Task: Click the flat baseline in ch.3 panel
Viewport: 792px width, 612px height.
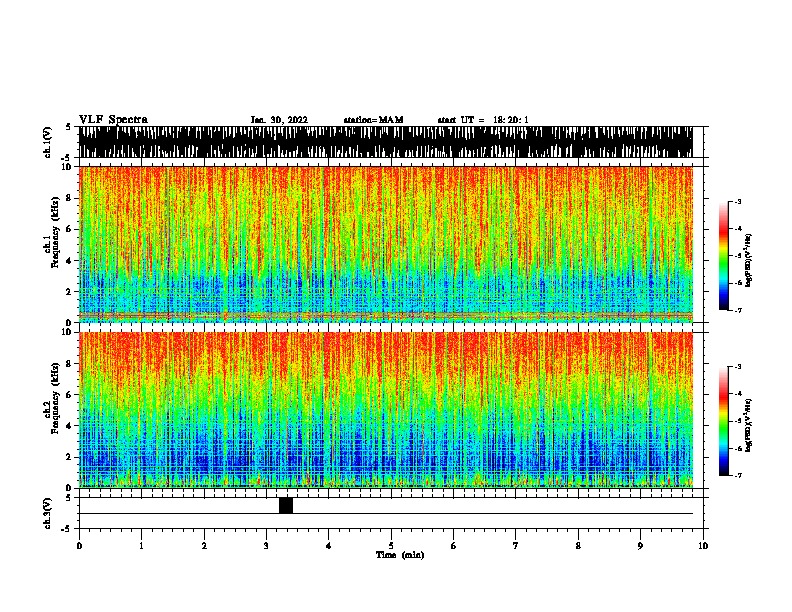Action: click(386, 514)
